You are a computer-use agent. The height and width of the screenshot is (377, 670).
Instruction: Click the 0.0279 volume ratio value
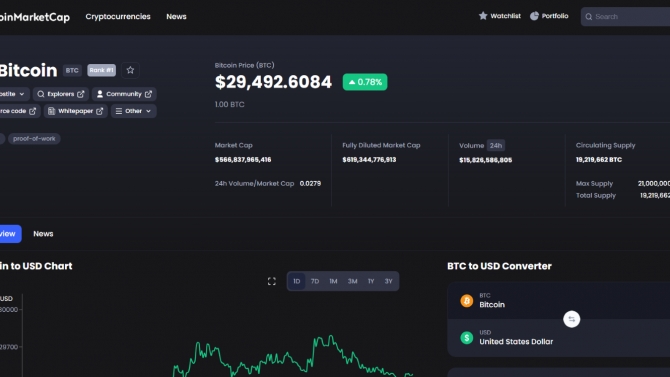click(310, 183)
